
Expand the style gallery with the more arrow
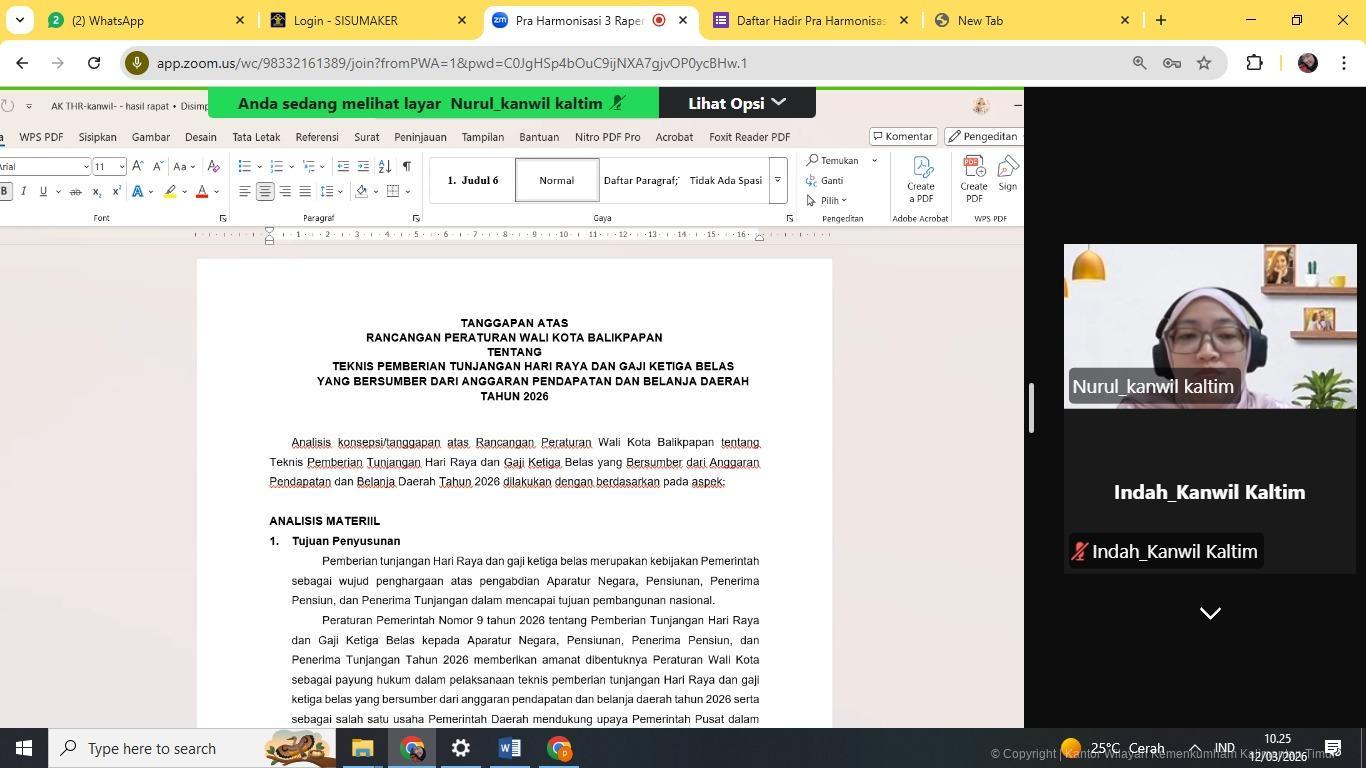[x=777, y=181]
